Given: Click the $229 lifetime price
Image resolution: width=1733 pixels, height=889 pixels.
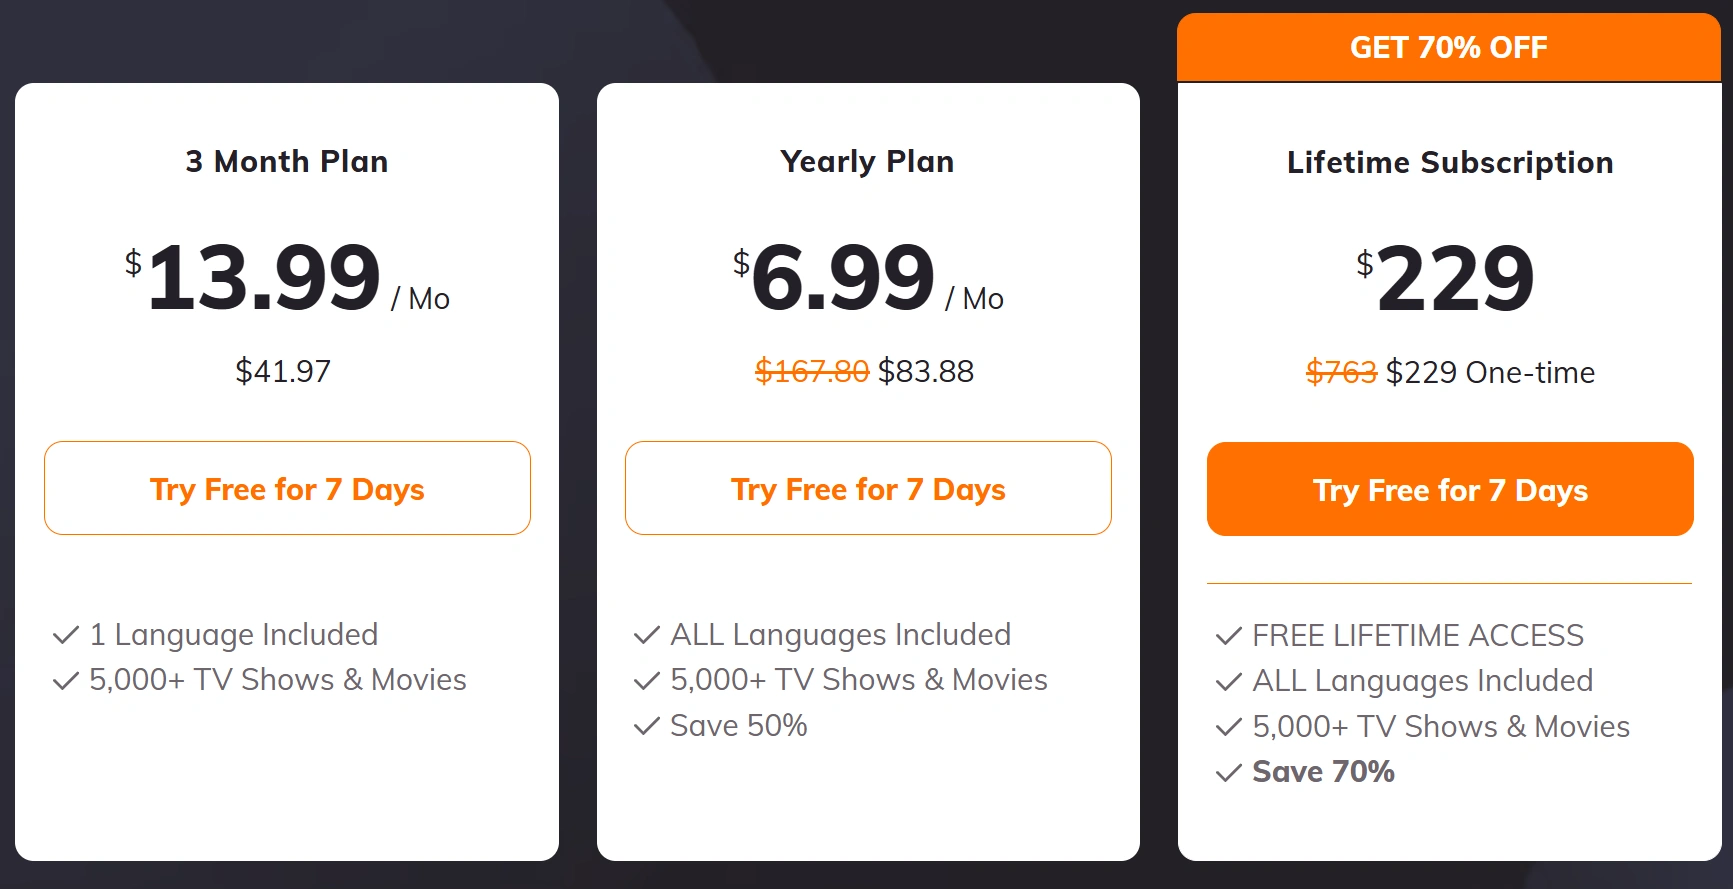Looking at the screenshot, I should point(1454,278).
